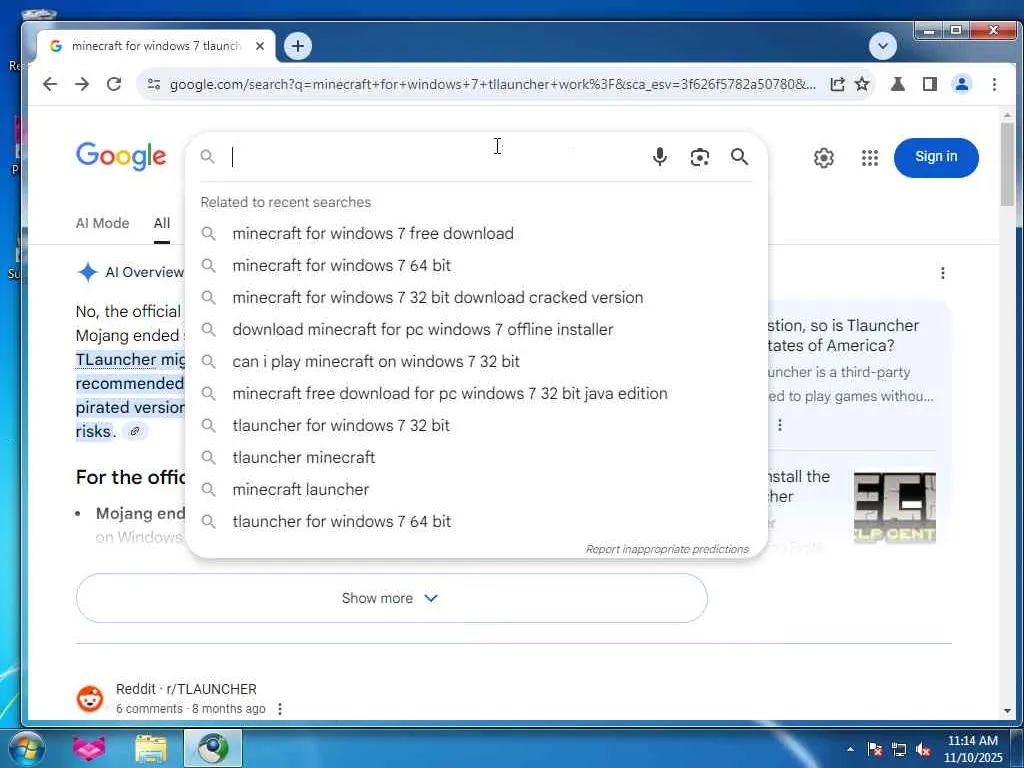Open Chrome Labs flask icon

click(x=898, y=84)
